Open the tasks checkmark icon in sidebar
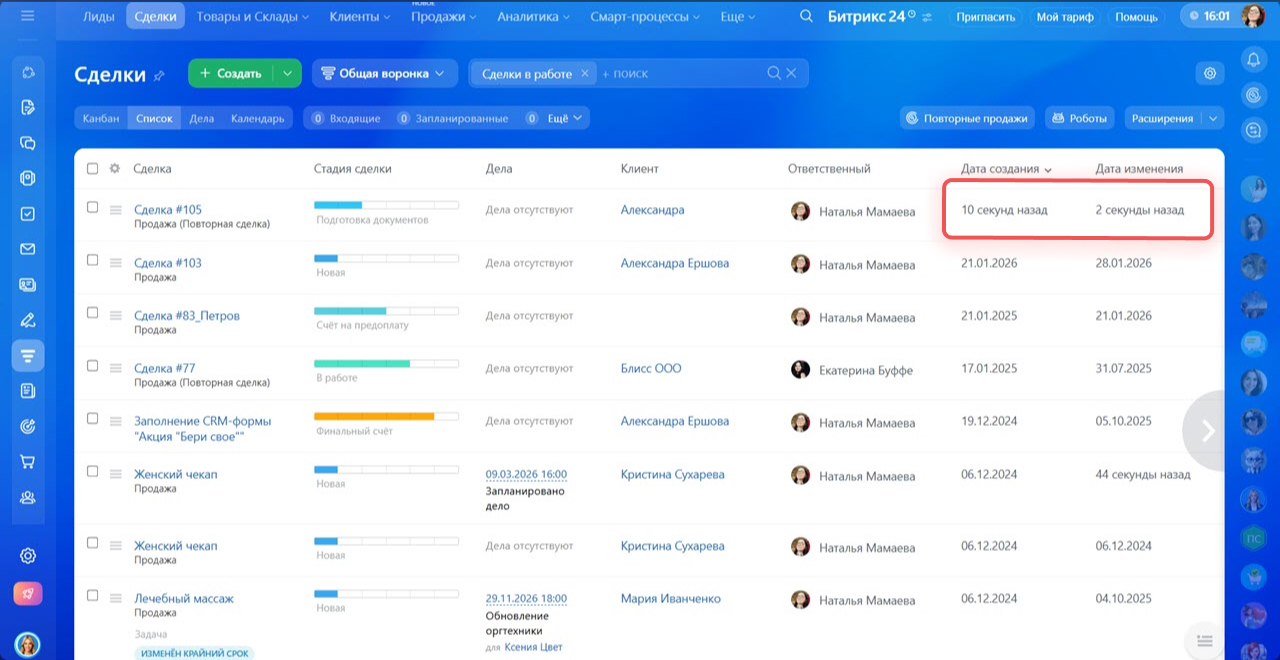The height and width of the screenshot is (660, 1280). tap(28, 214)
